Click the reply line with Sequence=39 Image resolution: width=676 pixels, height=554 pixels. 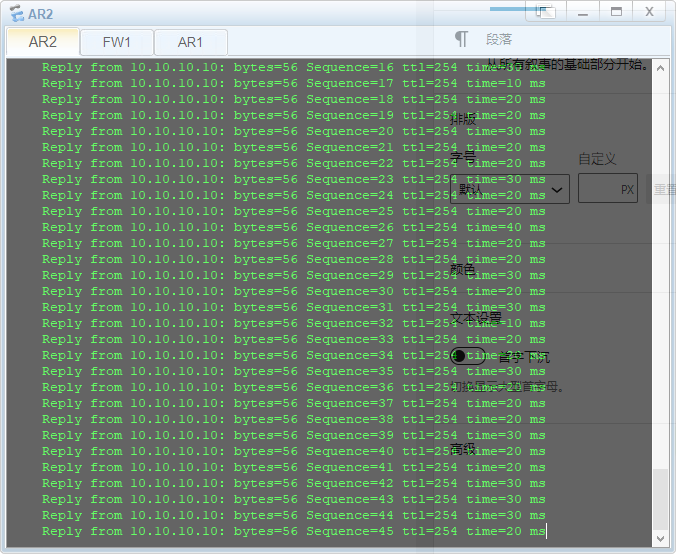coord(293,435)
